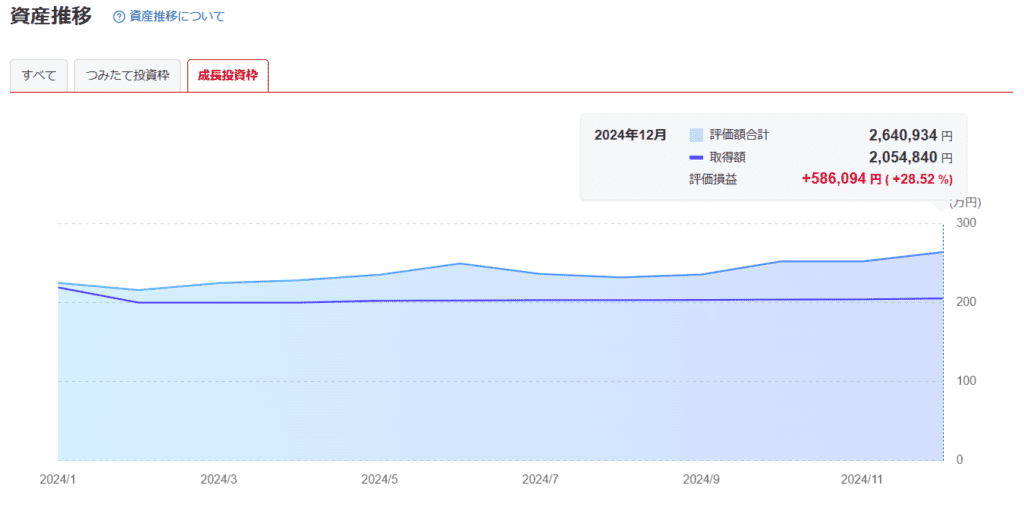Click the 評価損益 label
1024x520 pixels.
point(713,180)
